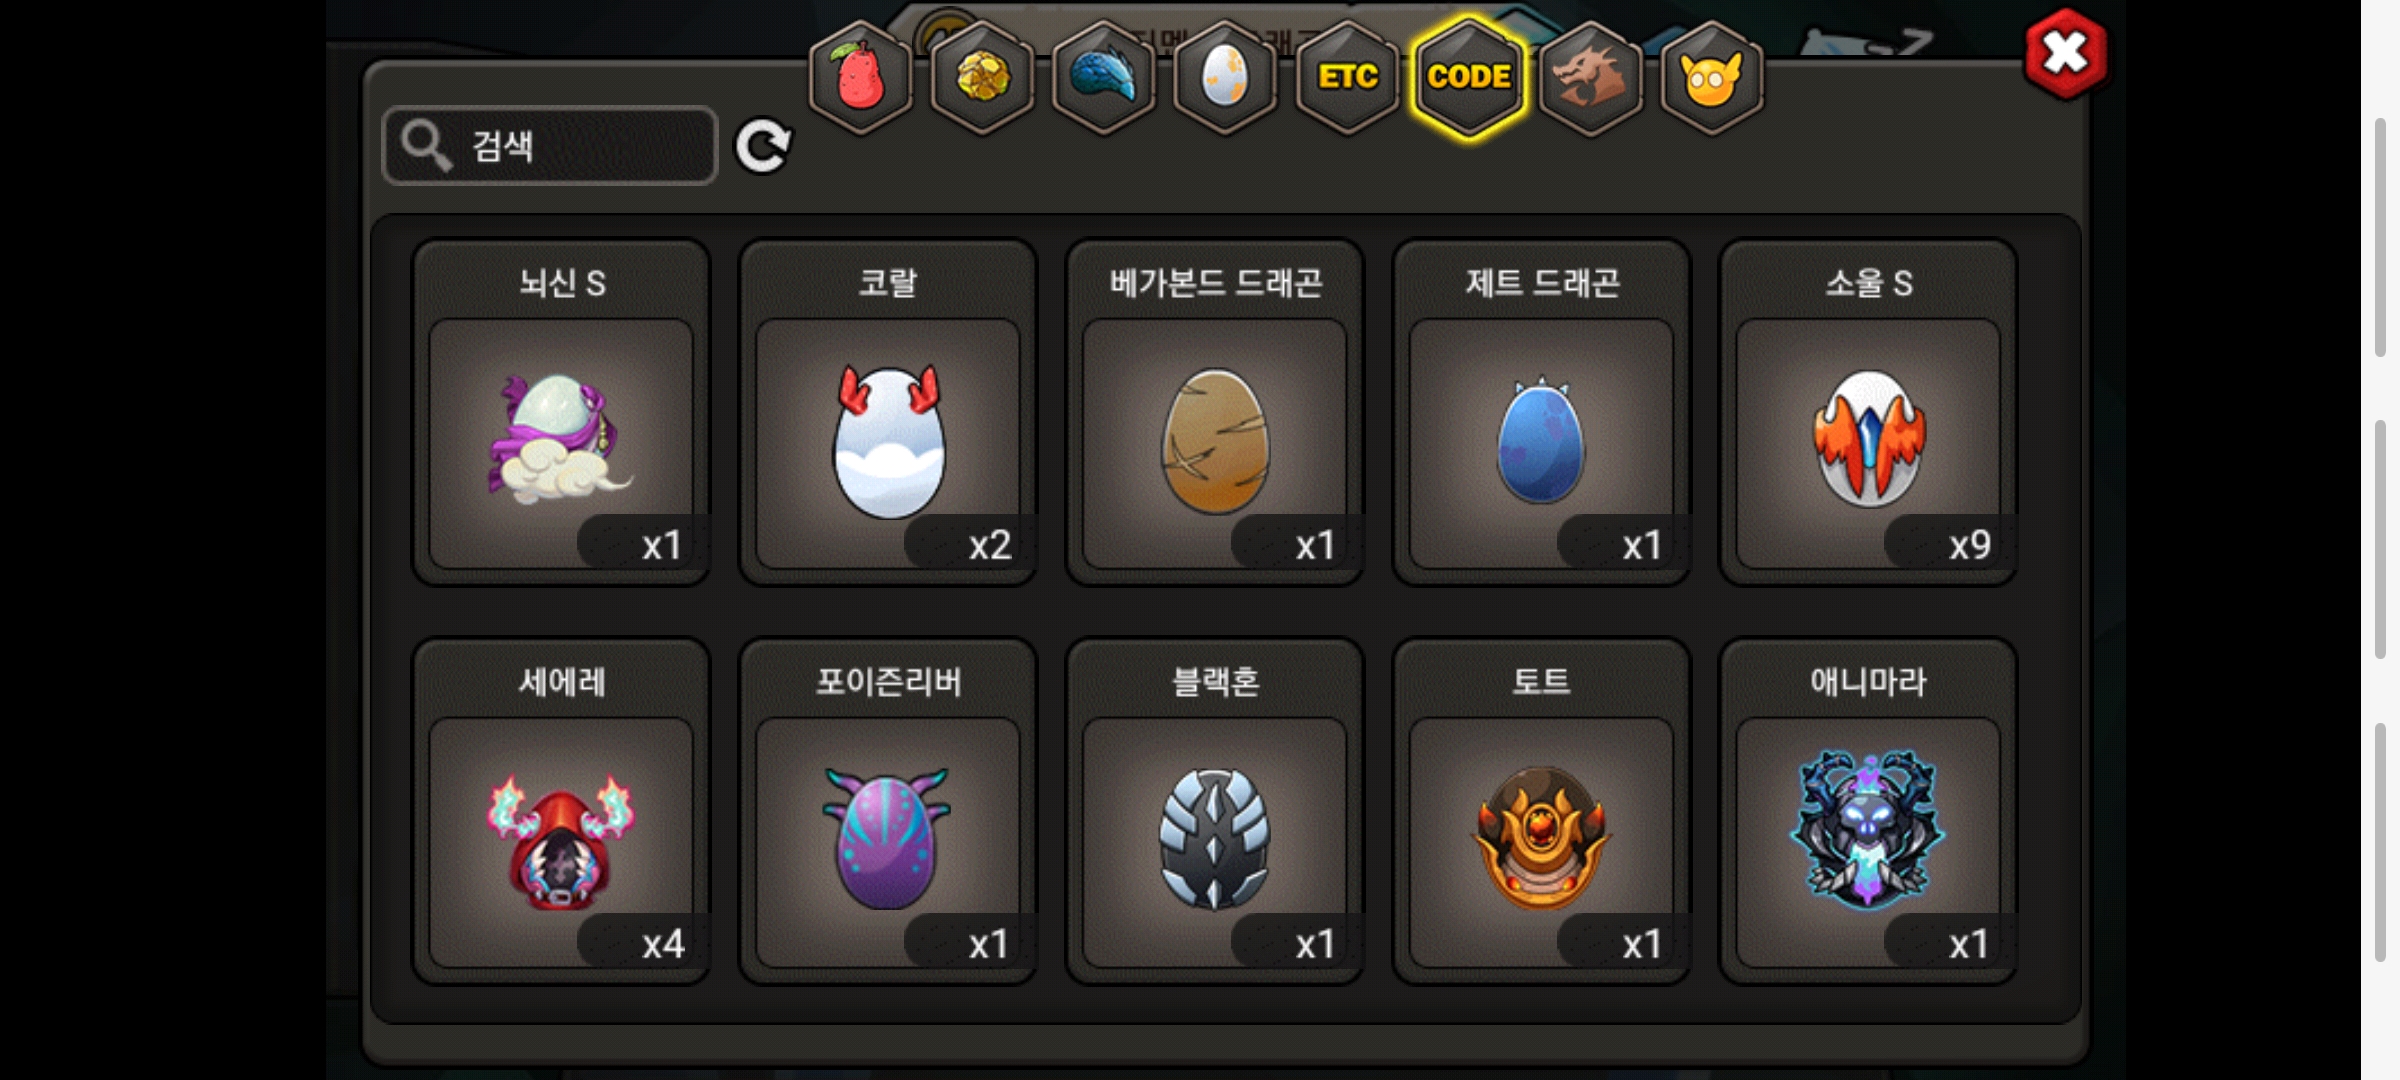Click the refresh arrow beside search

764,147
